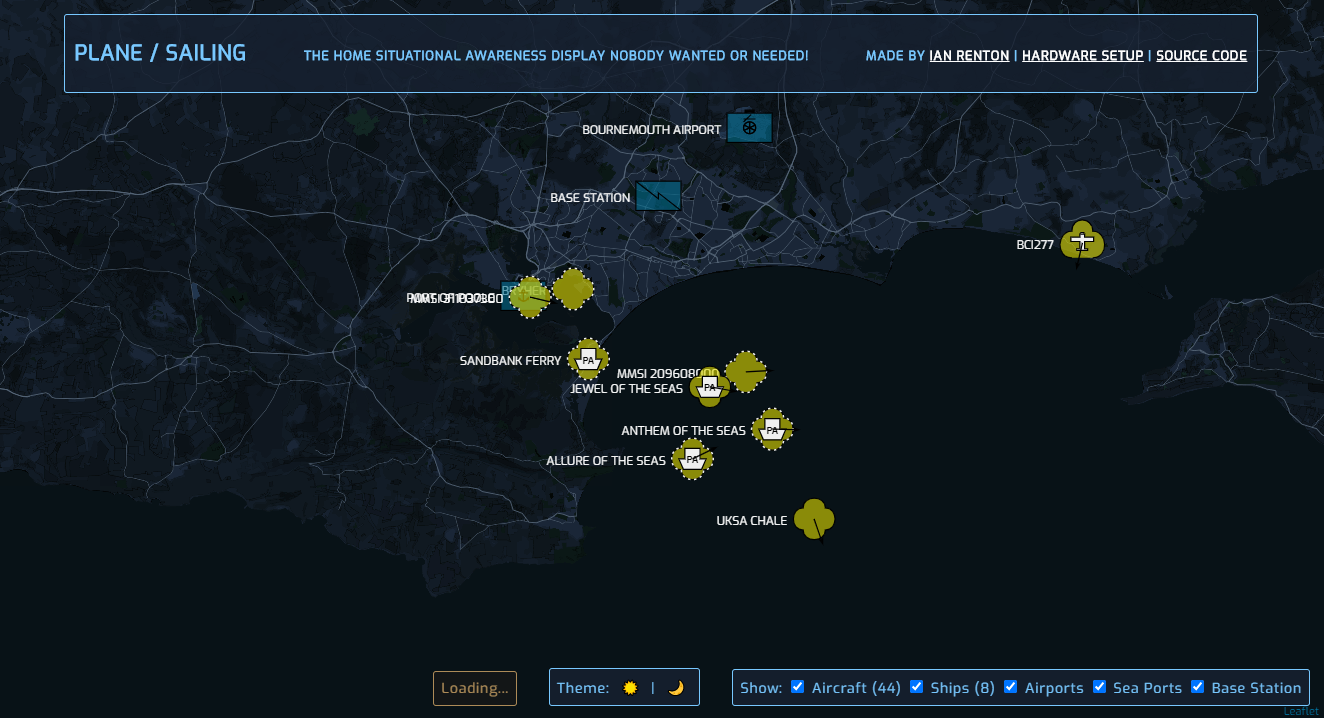Switch to the dark theme moon icon
Viewport: 1324px width, 718px height.
pos(676,688)
